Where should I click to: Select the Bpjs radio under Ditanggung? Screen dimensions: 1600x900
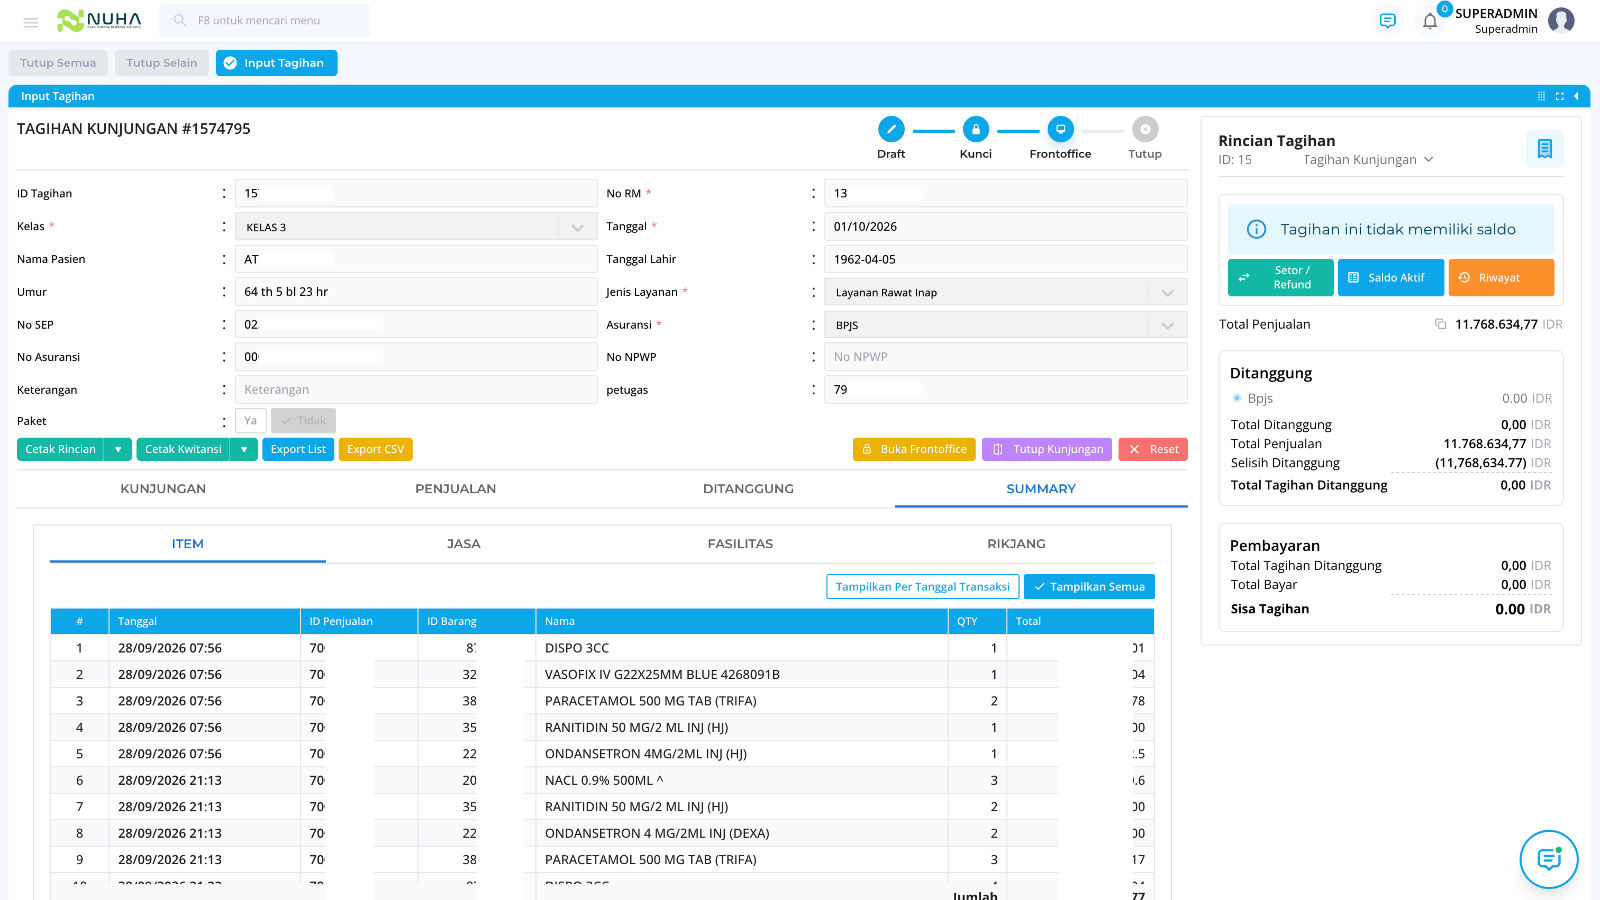pyautogui.click(x=1237, y=398)
